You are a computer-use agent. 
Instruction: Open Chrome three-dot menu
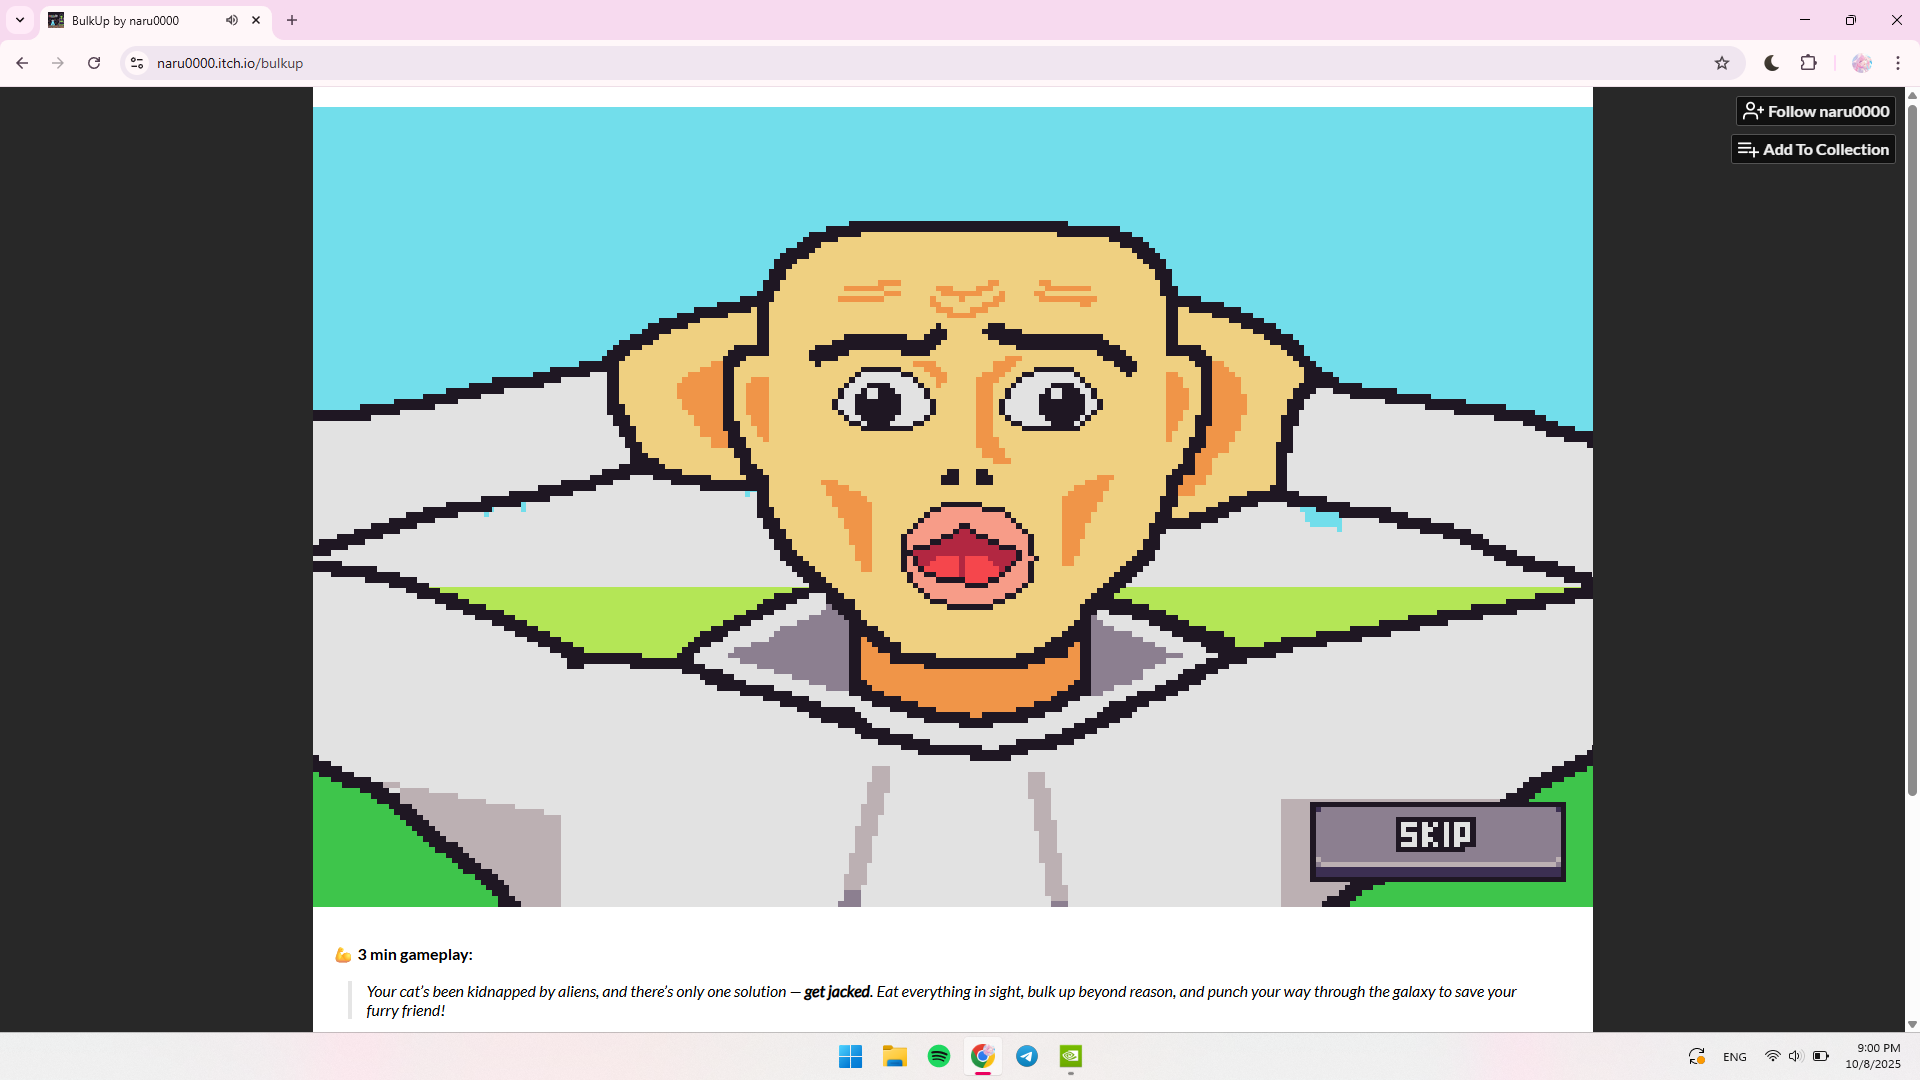tap(1897, 63)
